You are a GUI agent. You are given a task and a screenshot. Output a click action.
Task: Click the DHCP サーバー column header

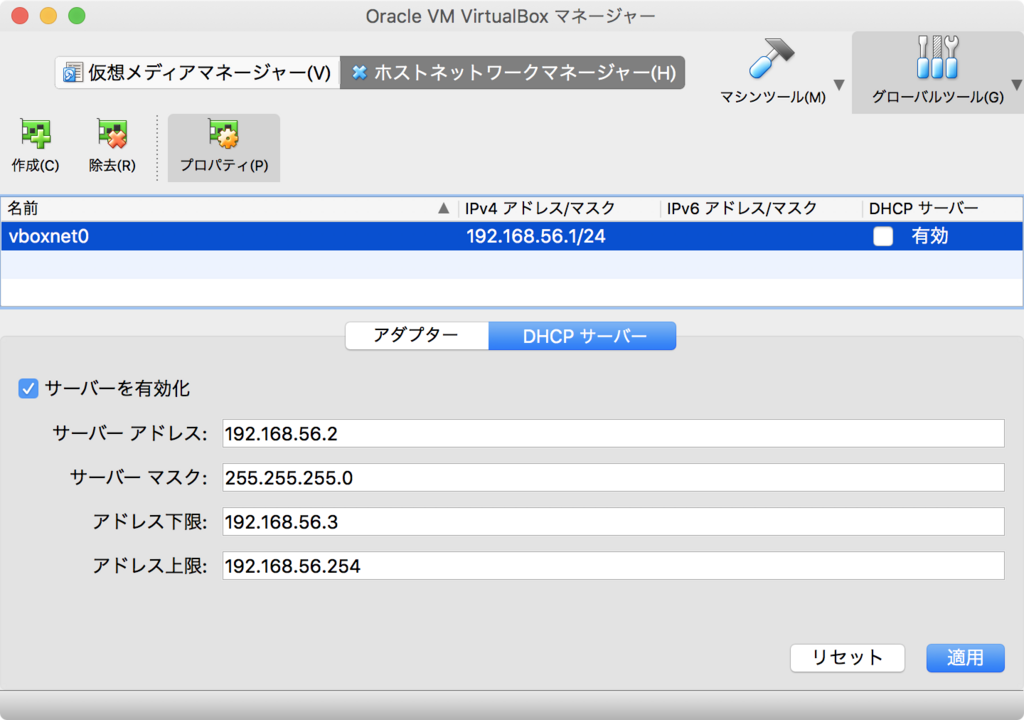coord(942,208)
